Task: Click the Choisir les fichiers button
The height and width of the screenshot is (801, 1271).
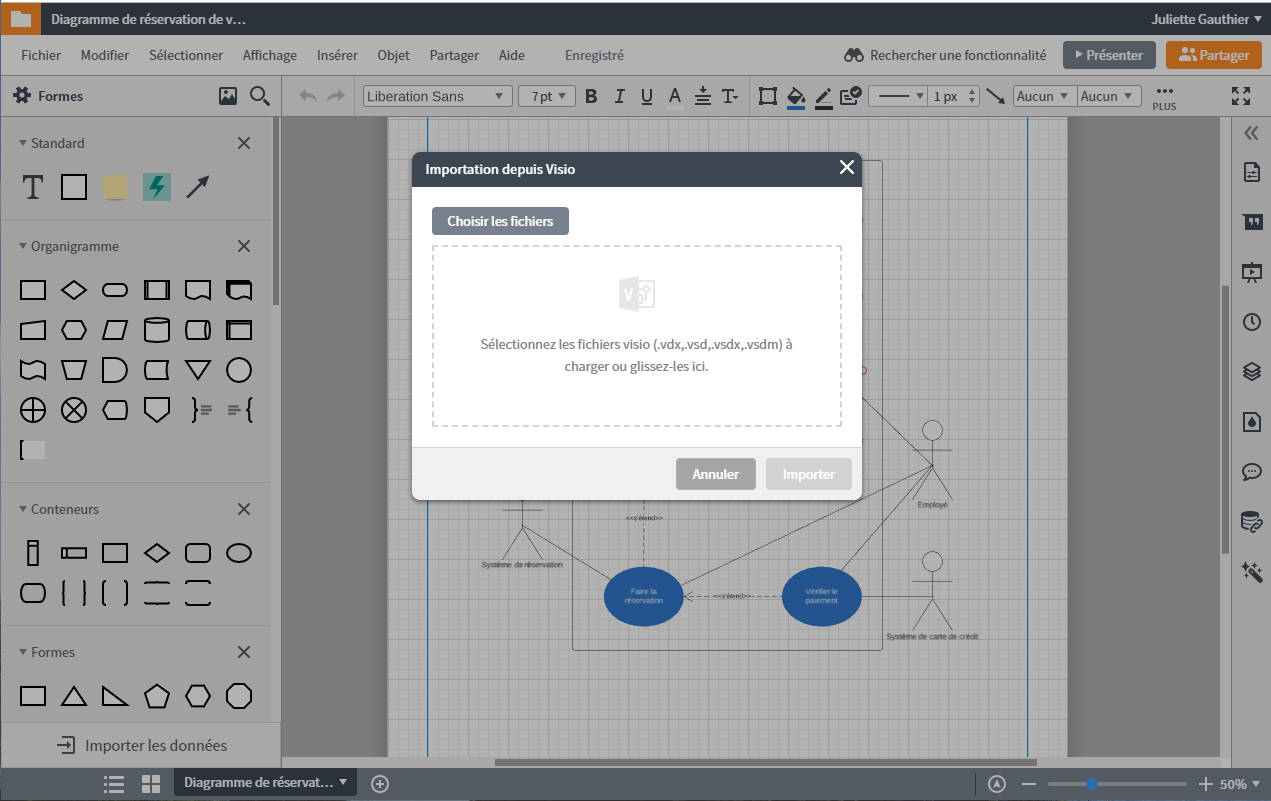Action: pos(500,220)
